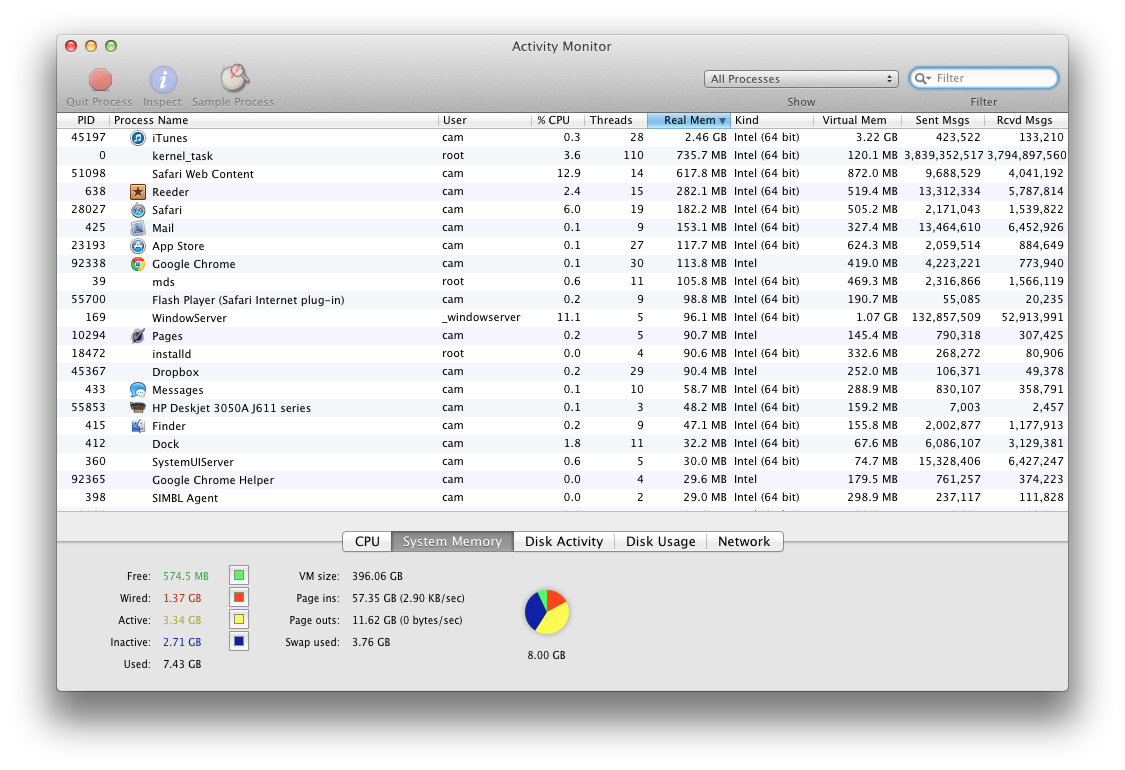The width and height of the screenshot is (1125, 770).
Task: Open the Disk Activity tab
Action: [564, 542]
